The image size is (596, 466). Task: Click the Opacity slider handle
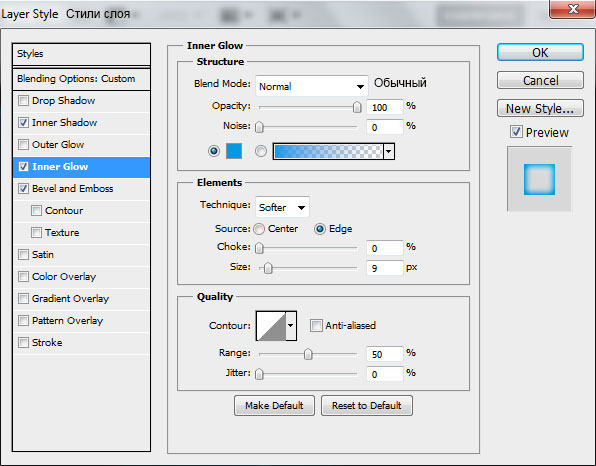[x=357, y=108]
